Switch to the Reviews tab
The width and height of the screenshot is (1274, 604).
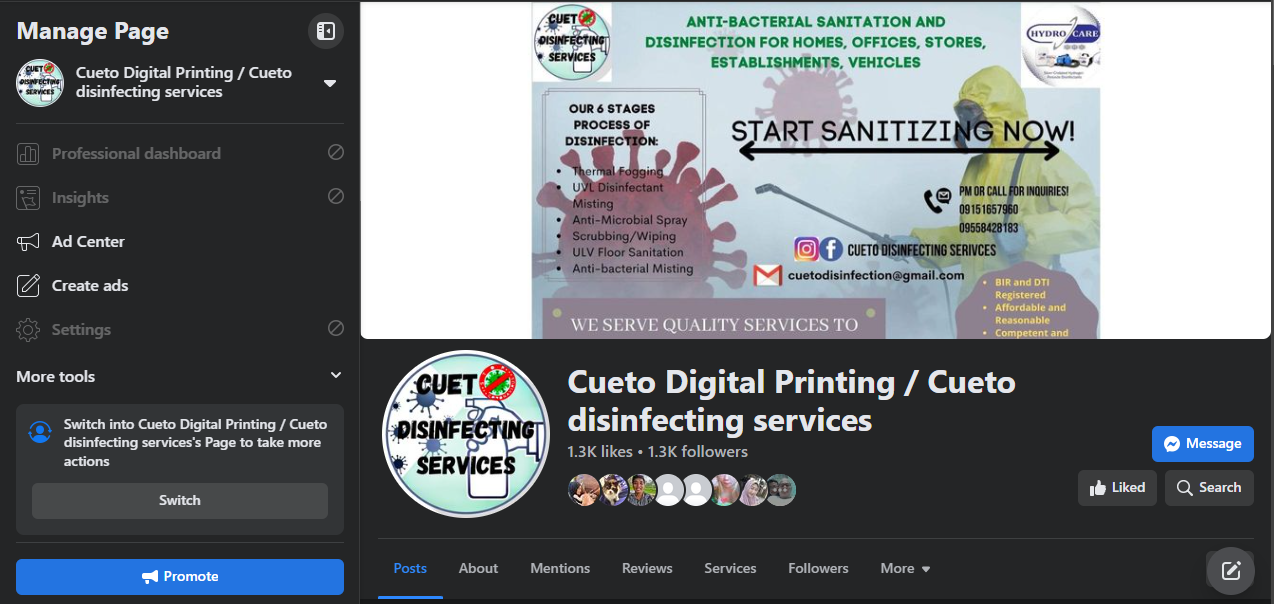647,568
